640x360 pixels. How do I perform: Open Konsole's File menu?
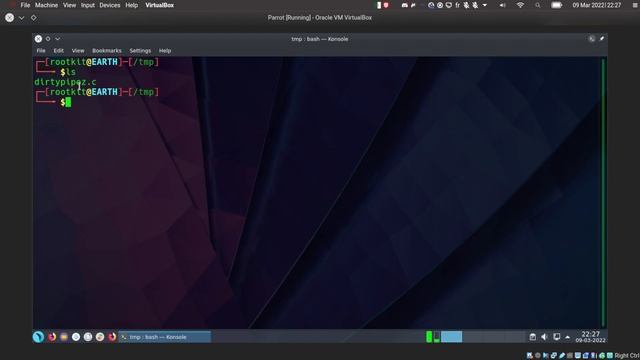pyautogui.click(x=41, y=51)
